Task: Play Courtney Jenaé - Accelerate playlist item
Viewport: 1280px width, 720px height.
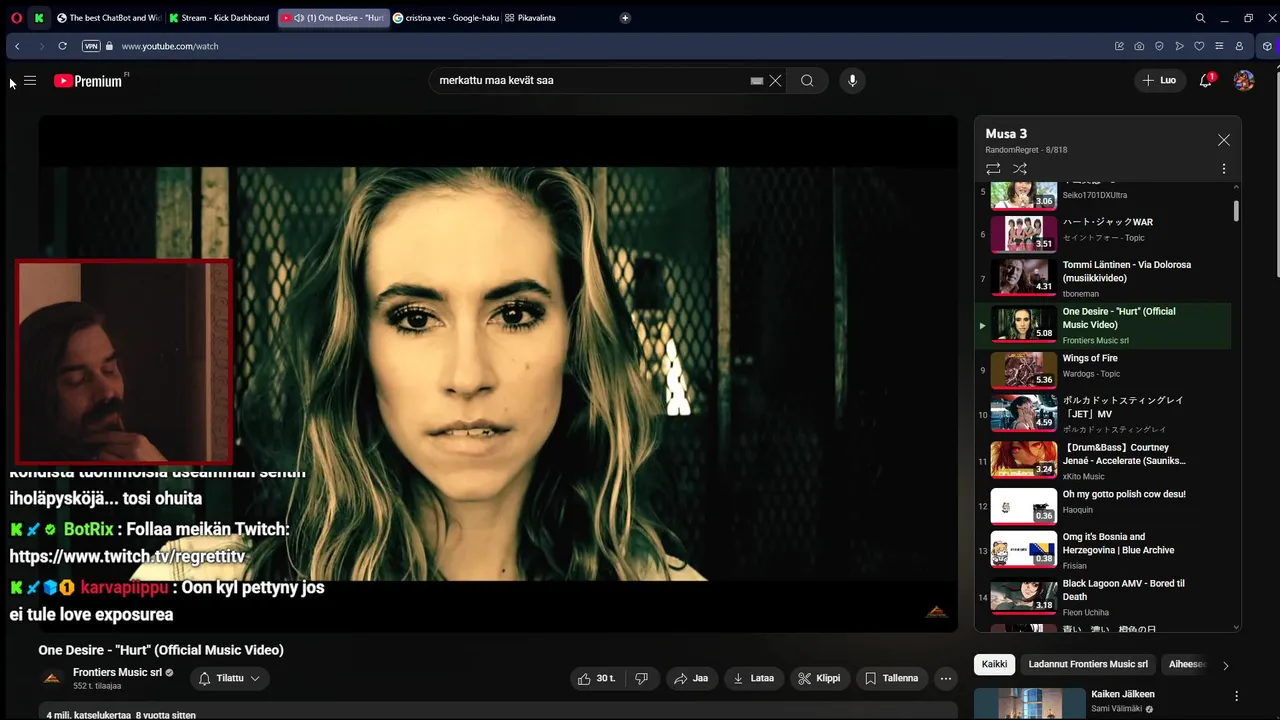Action: 1105,461
